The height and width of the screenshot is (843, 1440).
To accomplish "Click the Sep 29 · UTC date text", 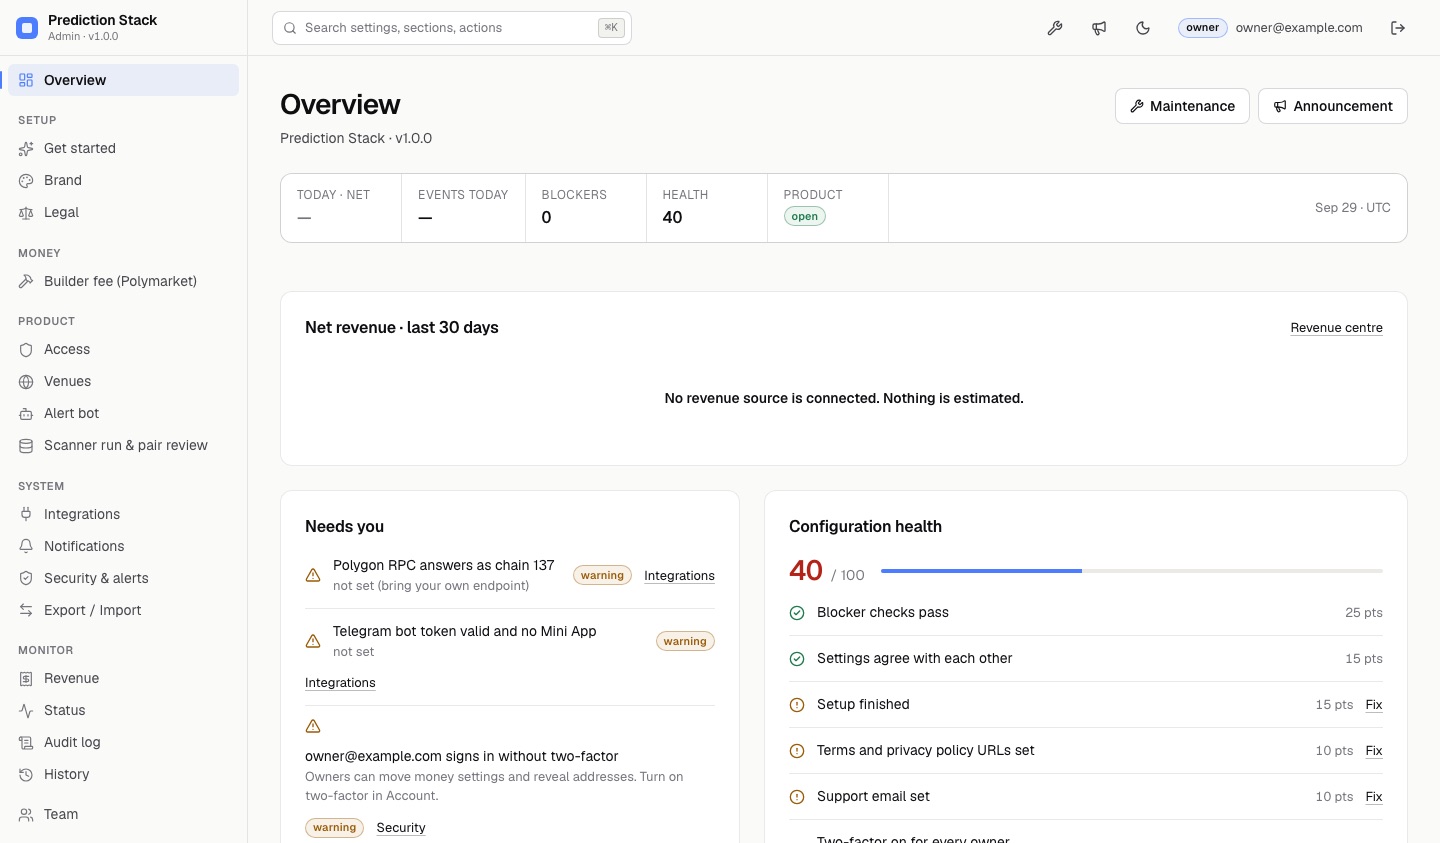I will click(1352, 208).
